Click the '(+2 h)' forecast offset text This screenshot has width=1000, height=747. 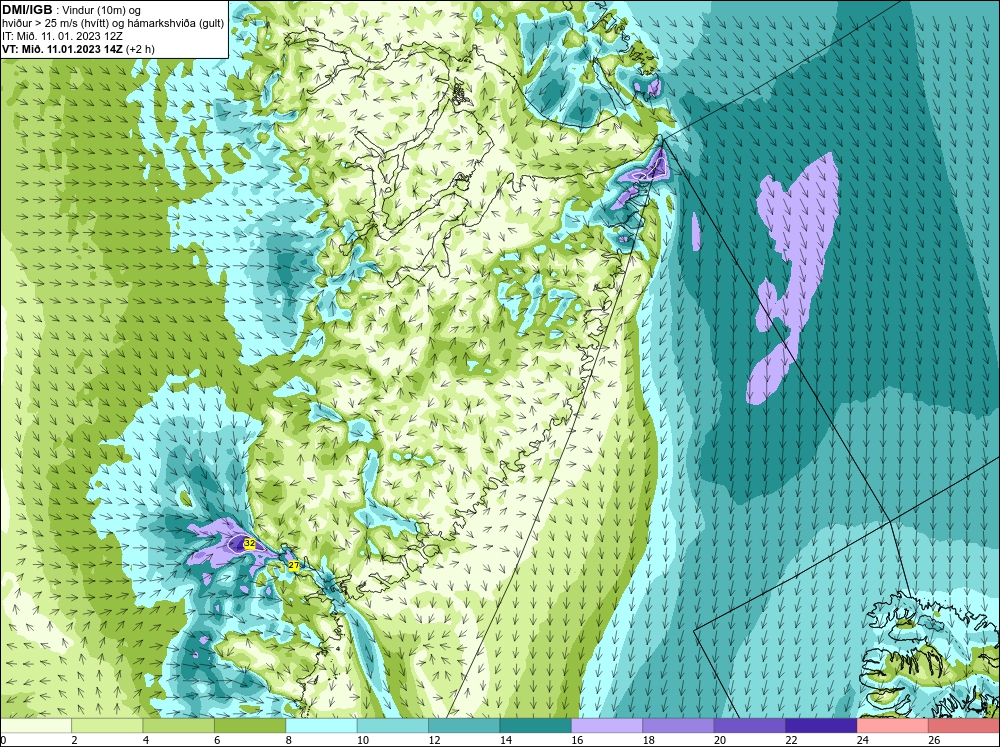pos(140,48)
